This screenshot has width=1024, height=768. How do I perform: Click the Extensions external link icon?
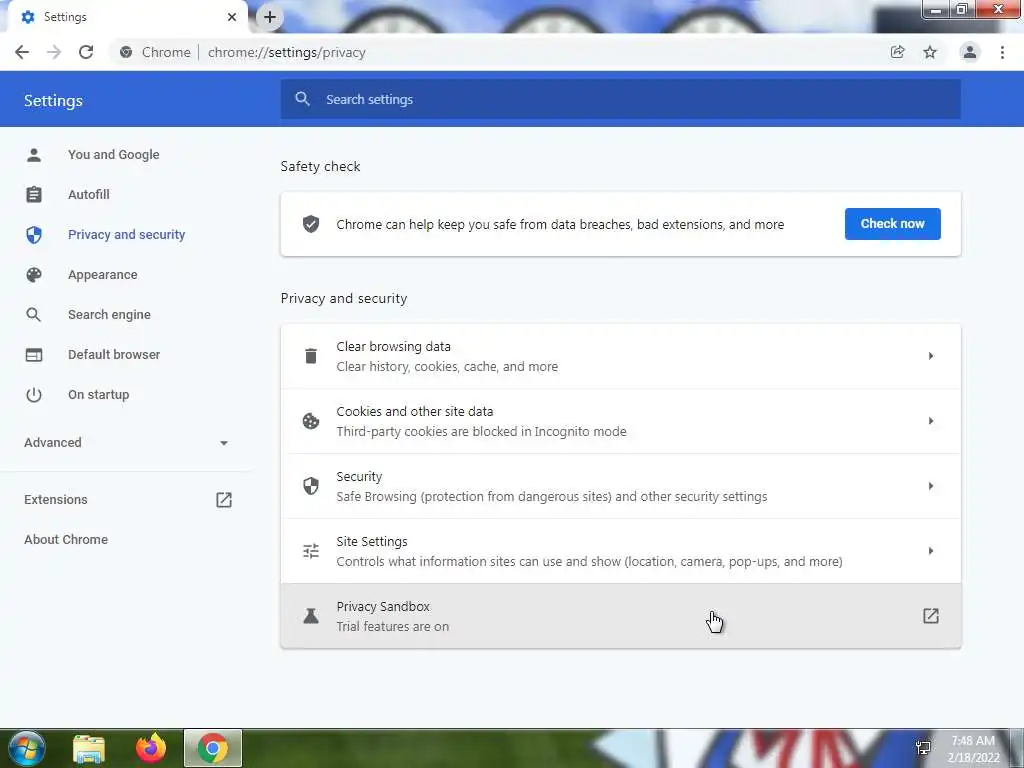click(x=224, y=500)
